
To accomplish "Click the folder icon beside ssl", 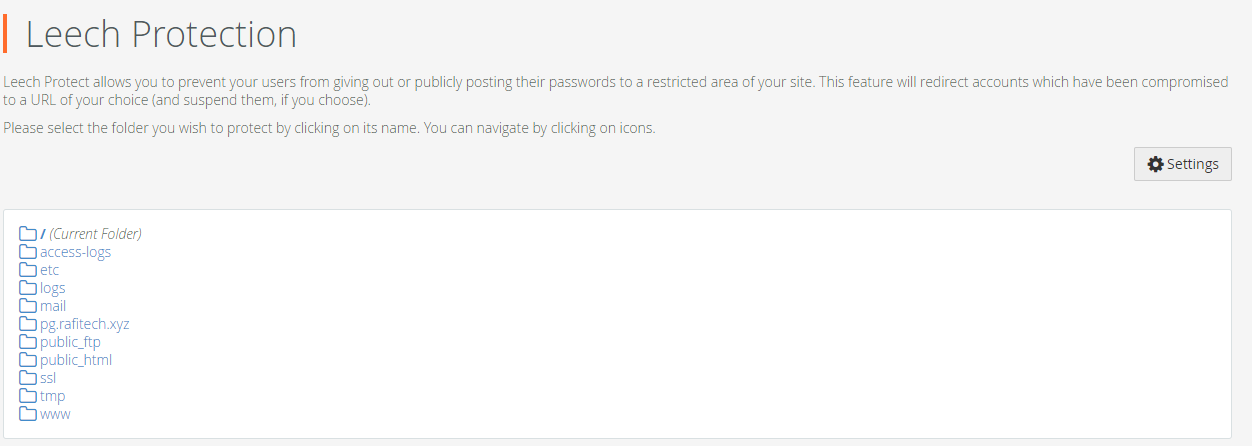I will click(28, 378).
